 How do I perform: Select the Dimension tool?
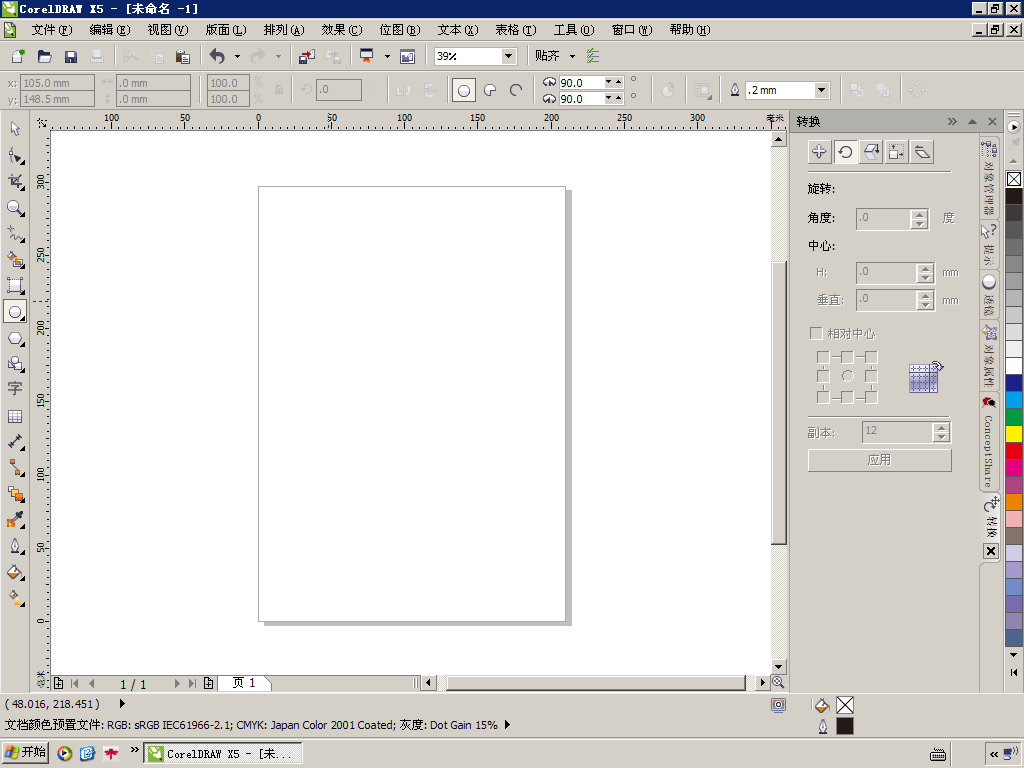click(15, 442)
